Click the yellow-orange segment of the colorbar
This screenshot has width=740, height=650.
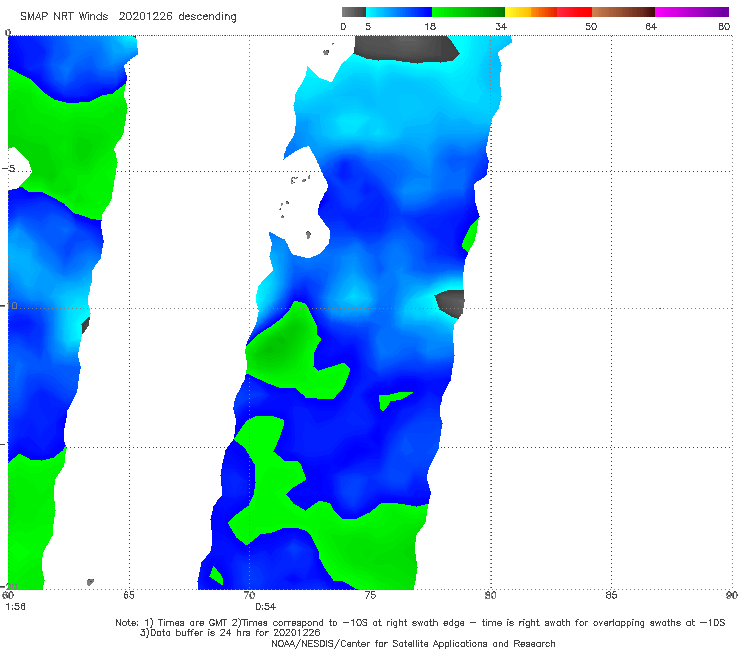(531, 12)
